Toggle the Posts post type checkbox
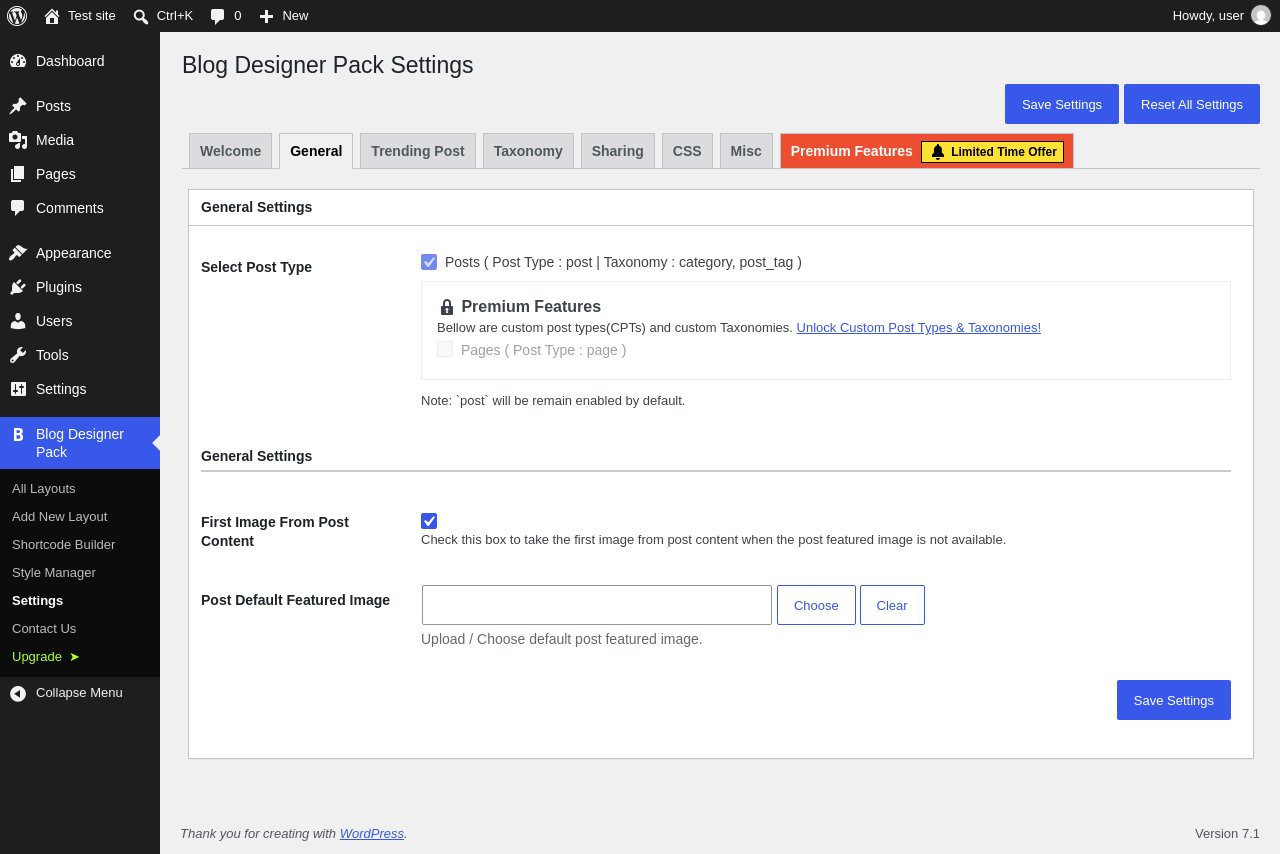 pos(429,262)
